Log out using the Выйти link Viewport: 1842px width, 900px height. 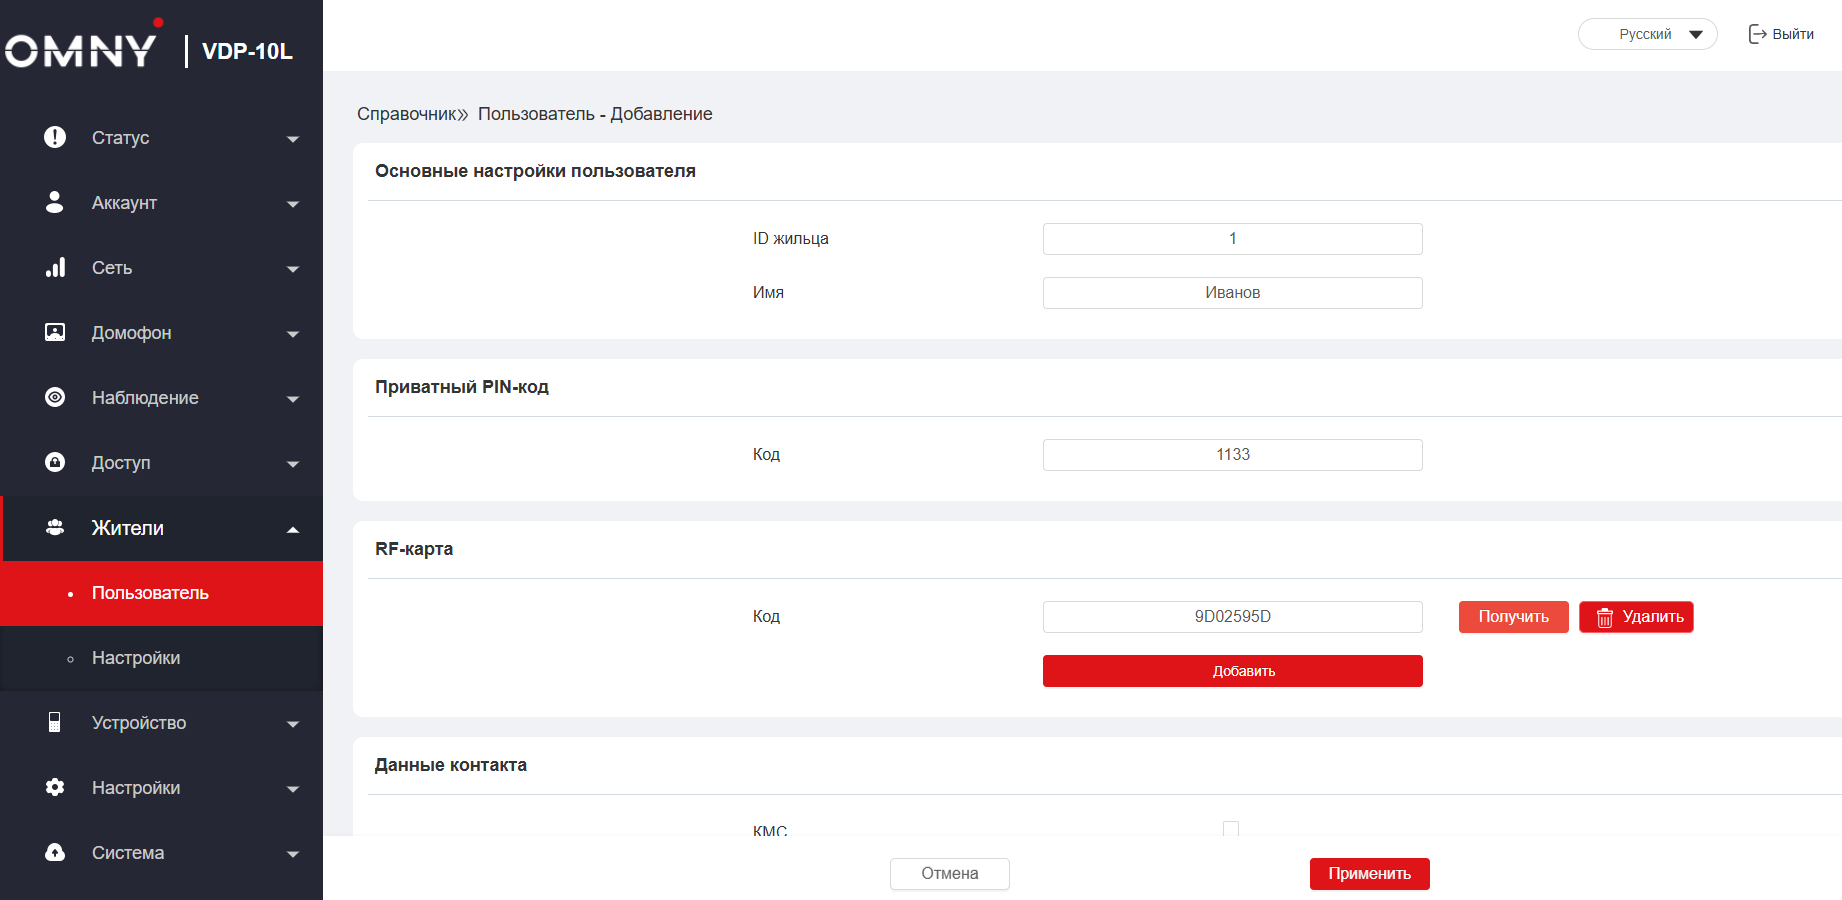pyautogui.click(x=1781, y=34)
